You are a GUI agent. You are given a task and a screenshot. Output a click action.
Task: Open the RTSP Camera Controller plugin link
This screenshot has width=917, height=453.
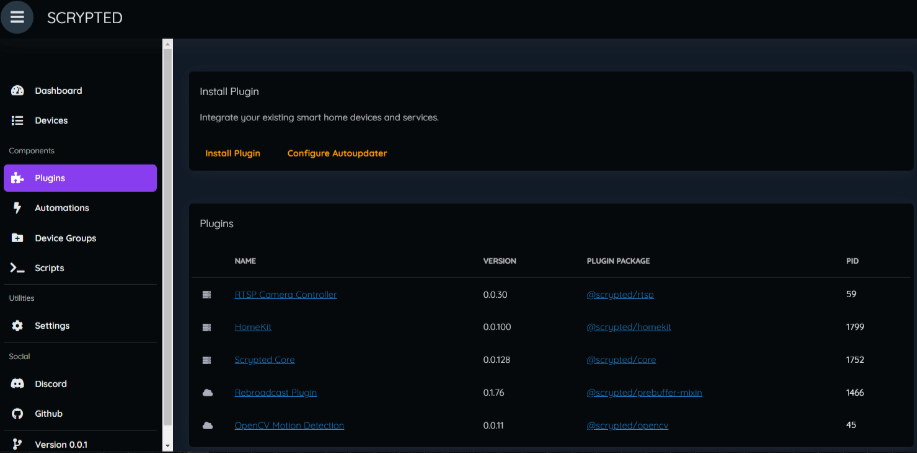pyautogui.click(x=285, y=295)
